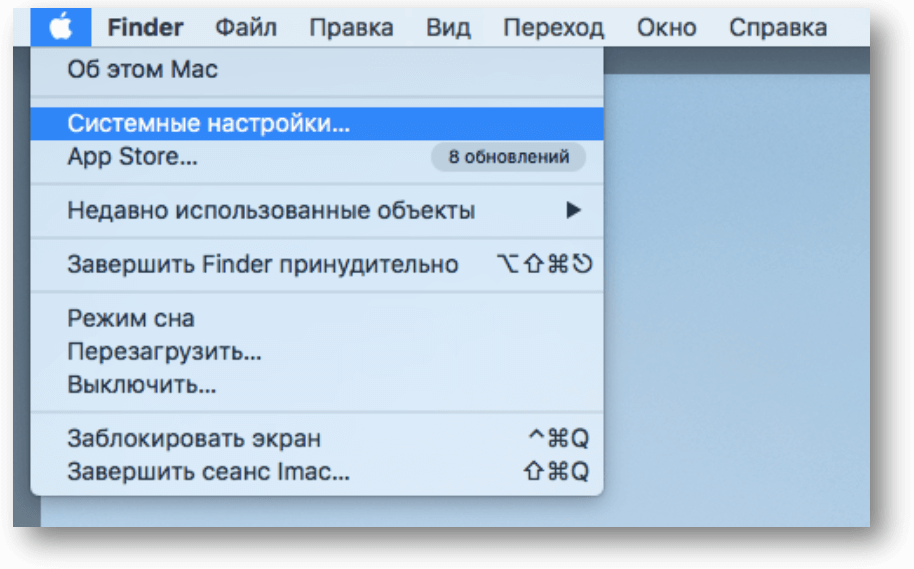
Task: Open the Правка menu
Action: [x=351, y=27]
